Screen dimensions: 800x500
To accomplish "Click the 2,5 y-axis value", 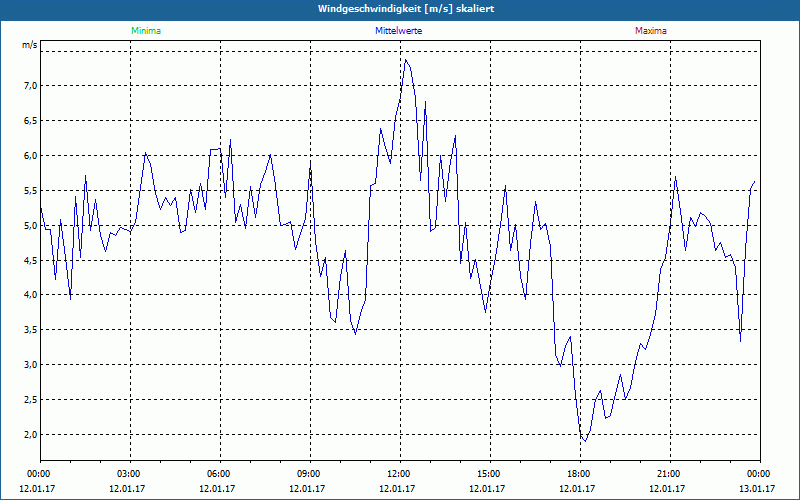I will (x=31, y=399).
